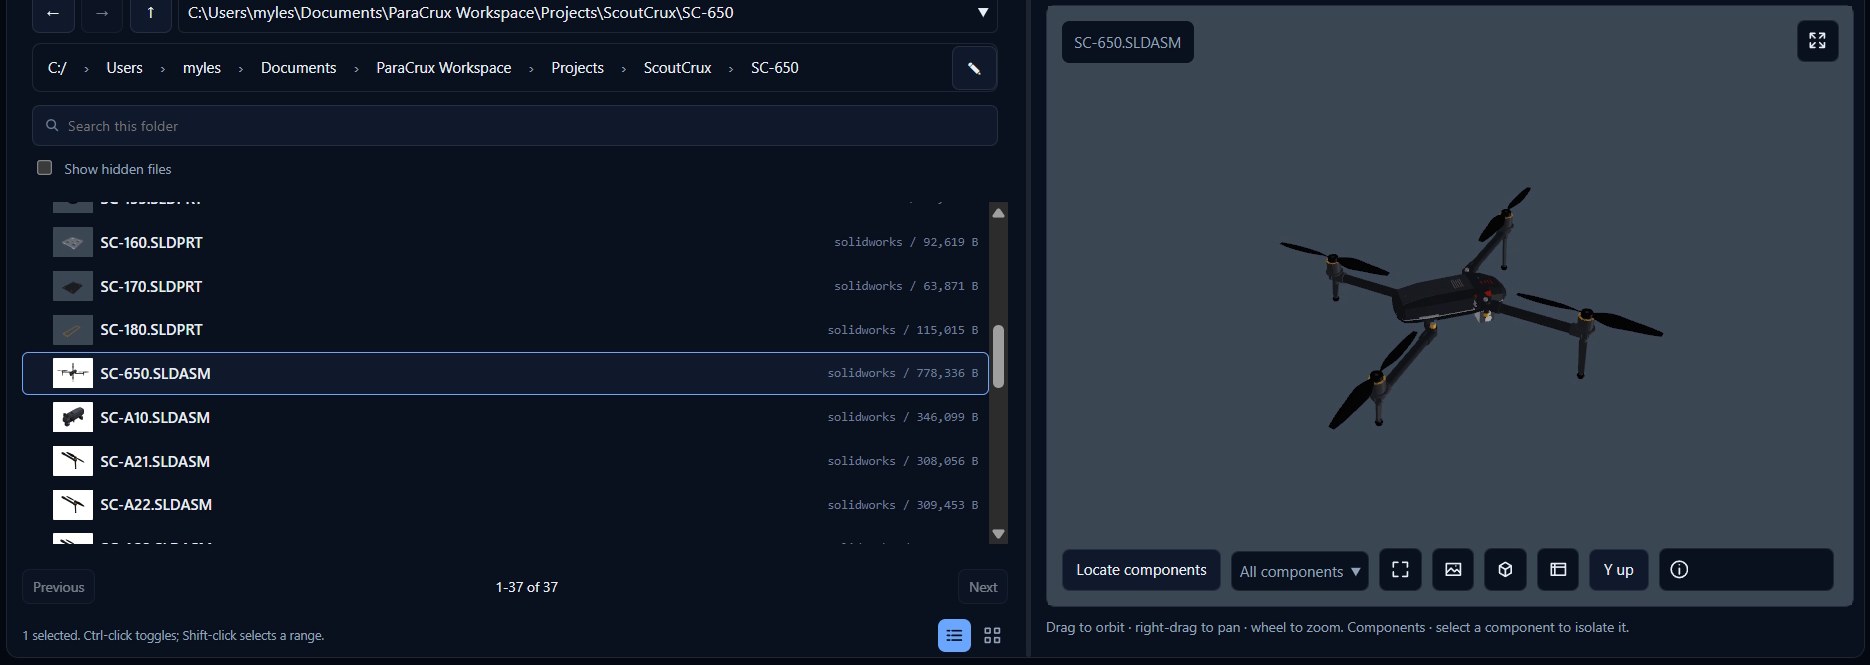
Task: Click file list scrollbar down arrow
Action: tap(998, 534)
